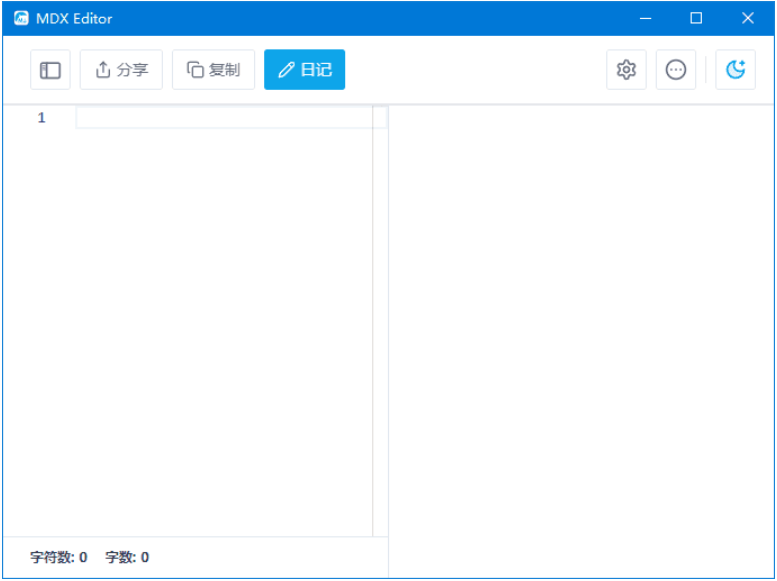Image resolution: width=777 pixels, height=581 pixels.
Task: Open the more options ellipsis icon
Action: tap(676, 70)
